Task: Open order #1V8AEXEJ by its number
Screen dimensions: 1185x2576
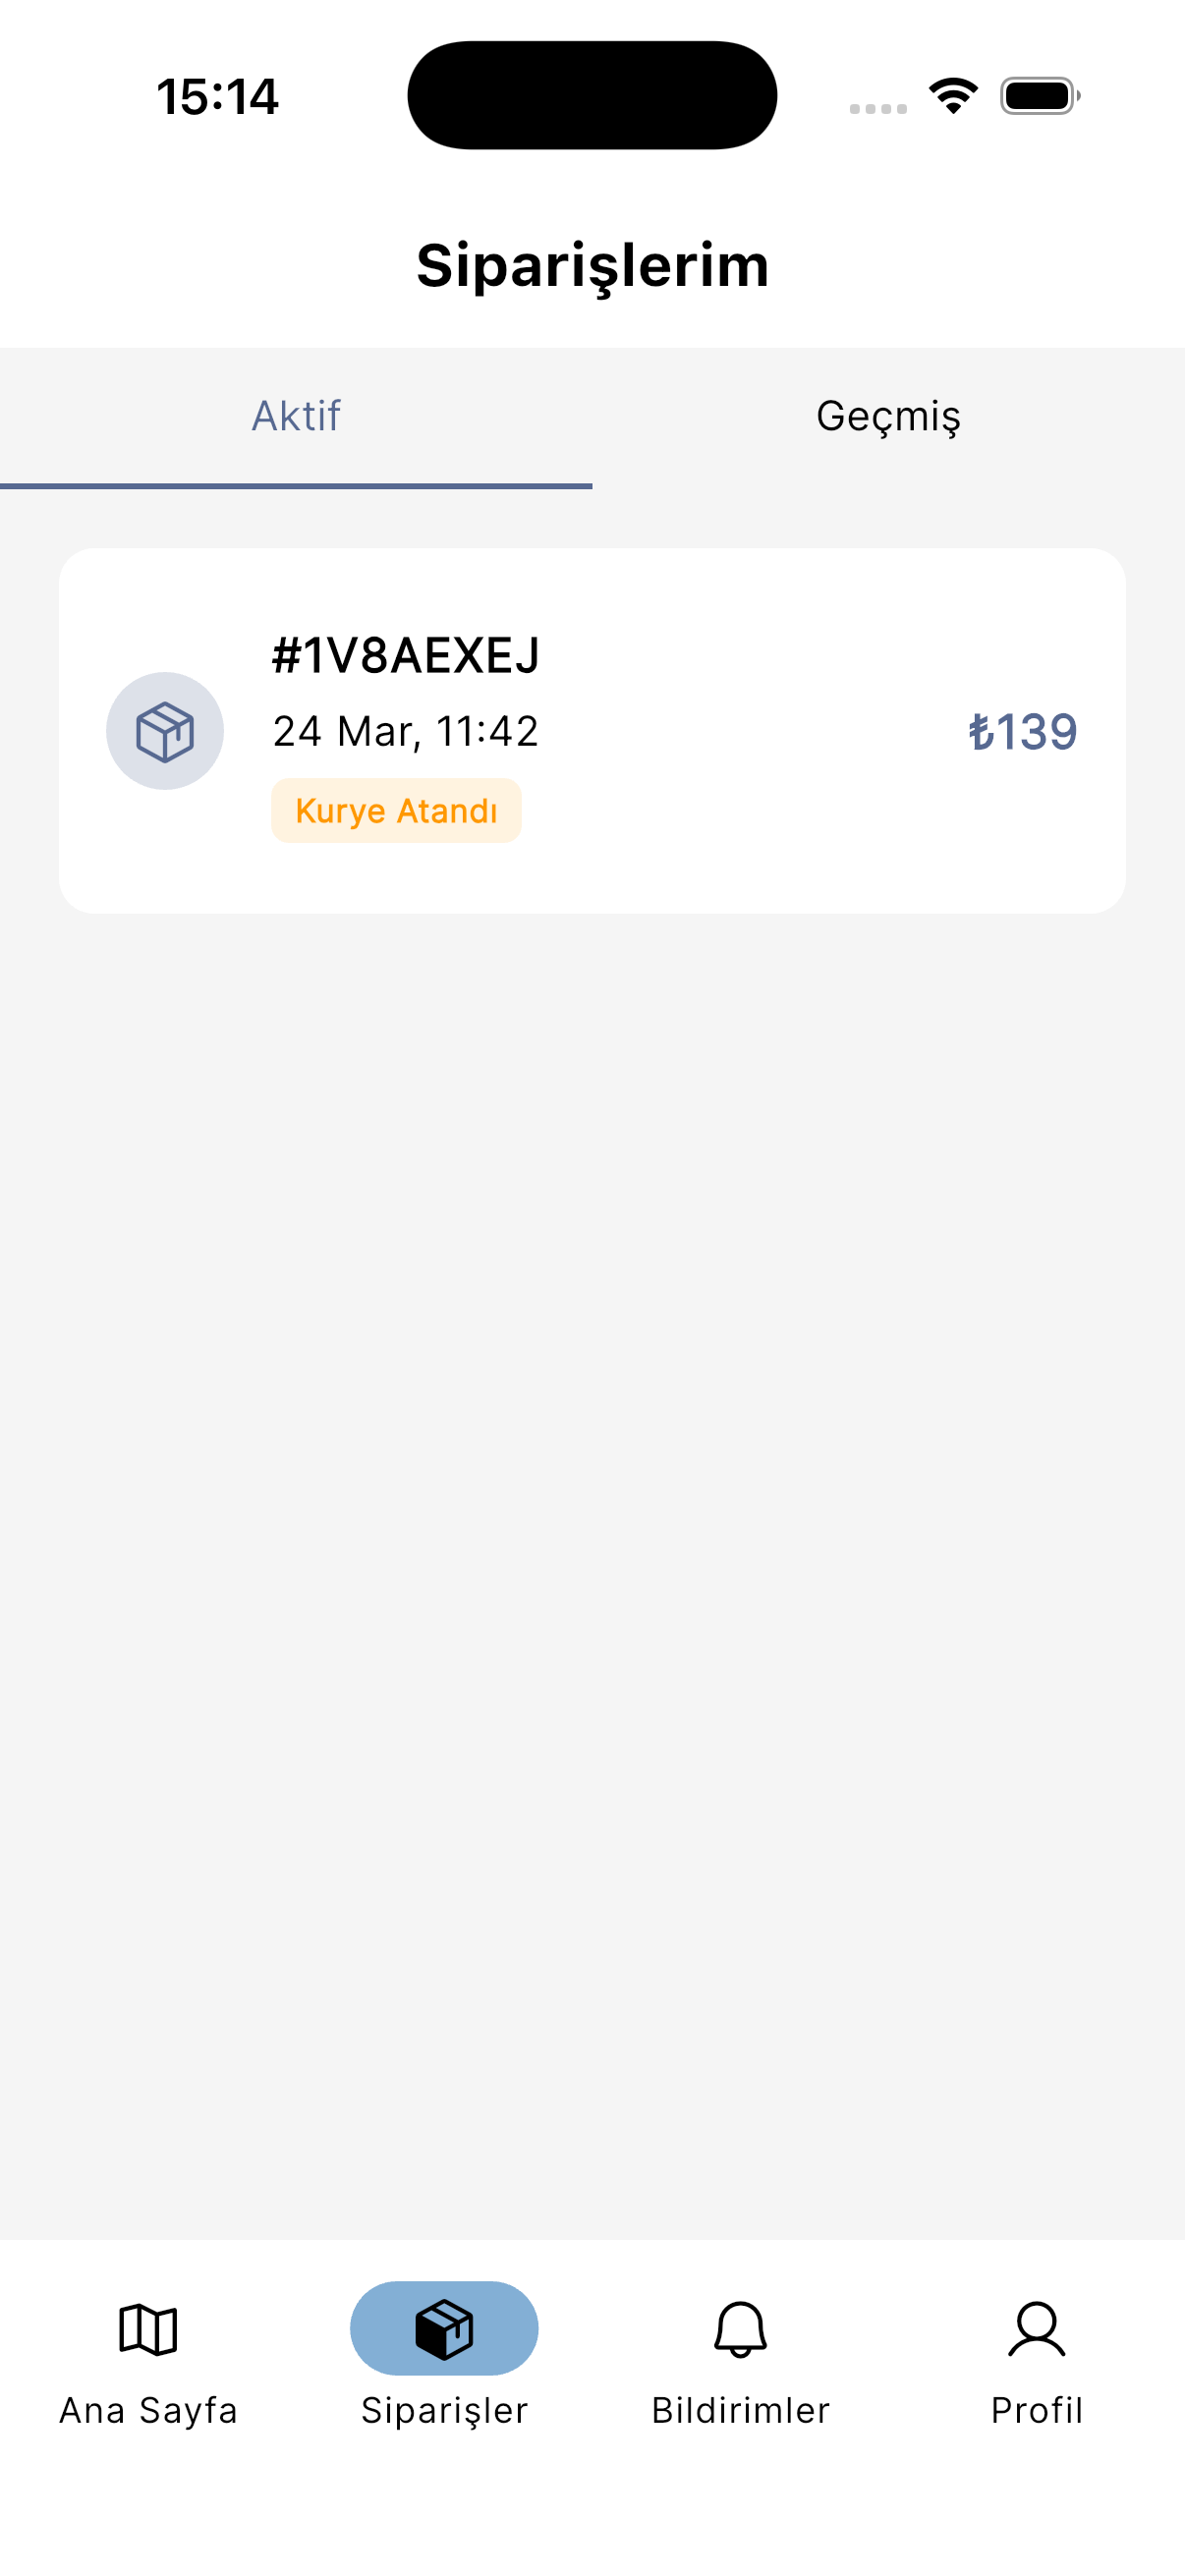Action: (406, 656)
